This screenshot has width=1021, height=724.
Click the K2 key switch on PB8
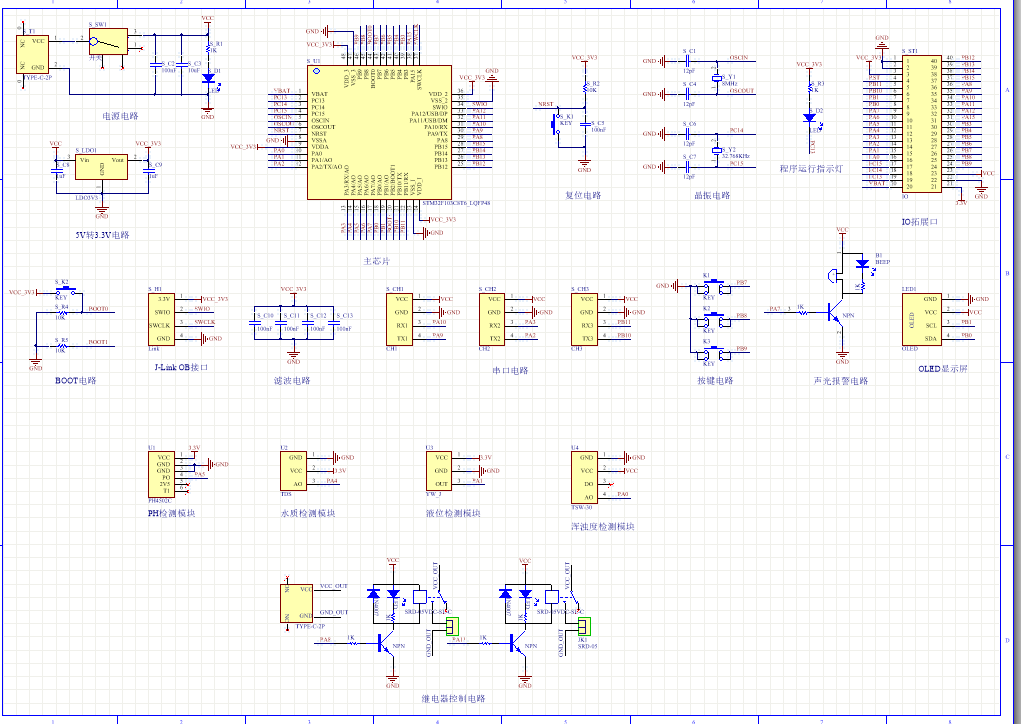pos(713,319)
